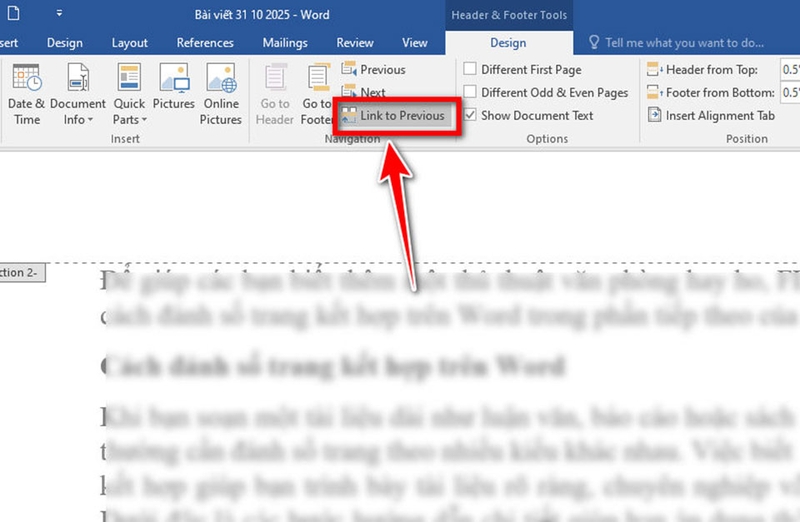This screenshot has width=800, height=522.
Task: Insert Date & Time into the header
Action: pos(26,94)
